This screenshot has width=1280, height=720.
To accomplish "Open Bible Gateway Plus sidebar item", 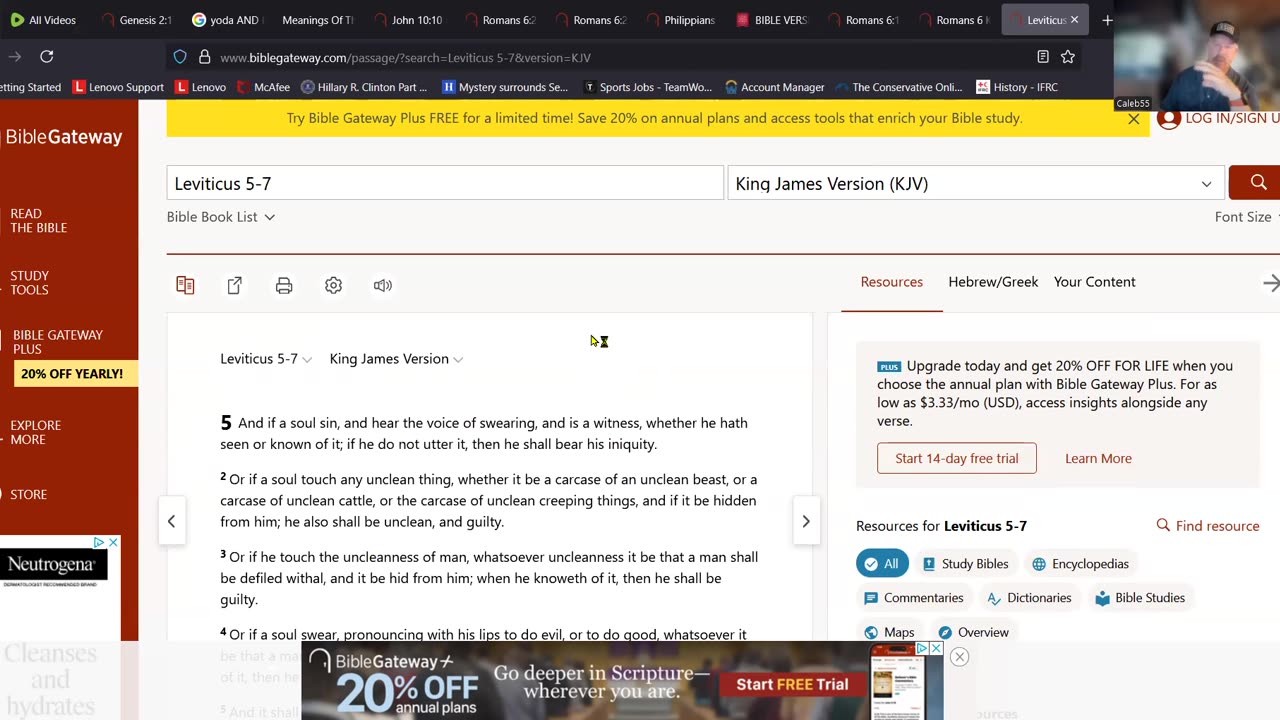I will 58,342.
